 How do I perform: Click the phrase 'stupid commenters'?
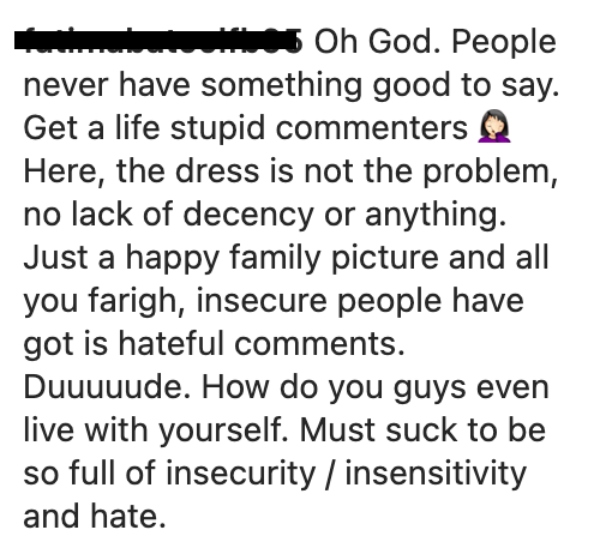tap(319, 129)
